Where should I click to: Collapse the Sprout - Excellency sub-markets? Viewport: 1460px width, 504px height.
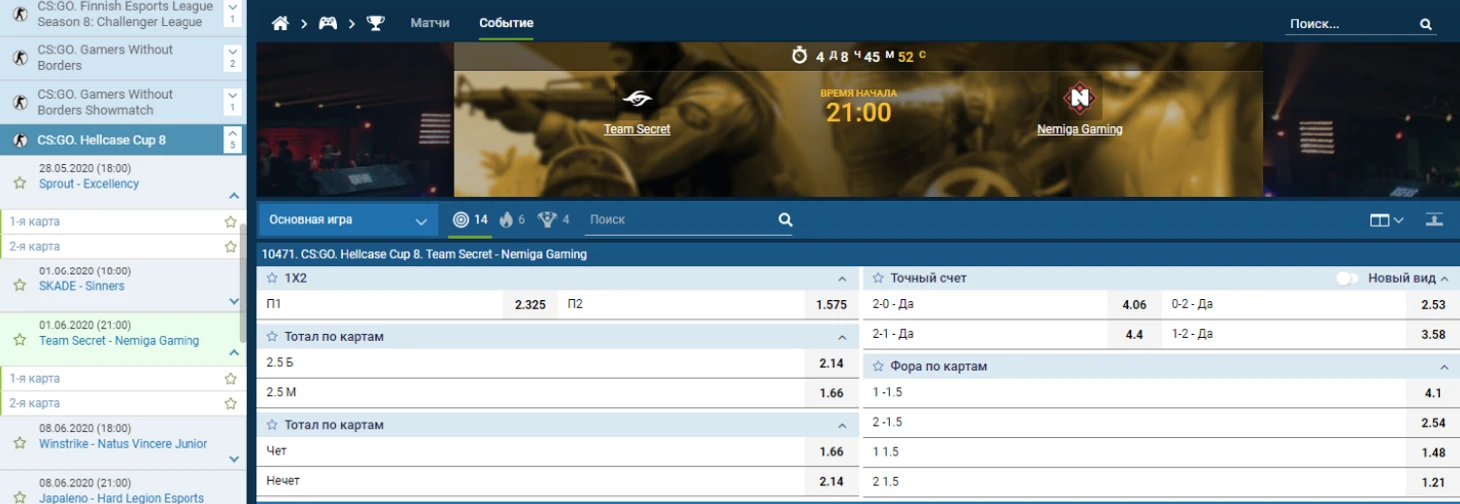coord(234,197)
